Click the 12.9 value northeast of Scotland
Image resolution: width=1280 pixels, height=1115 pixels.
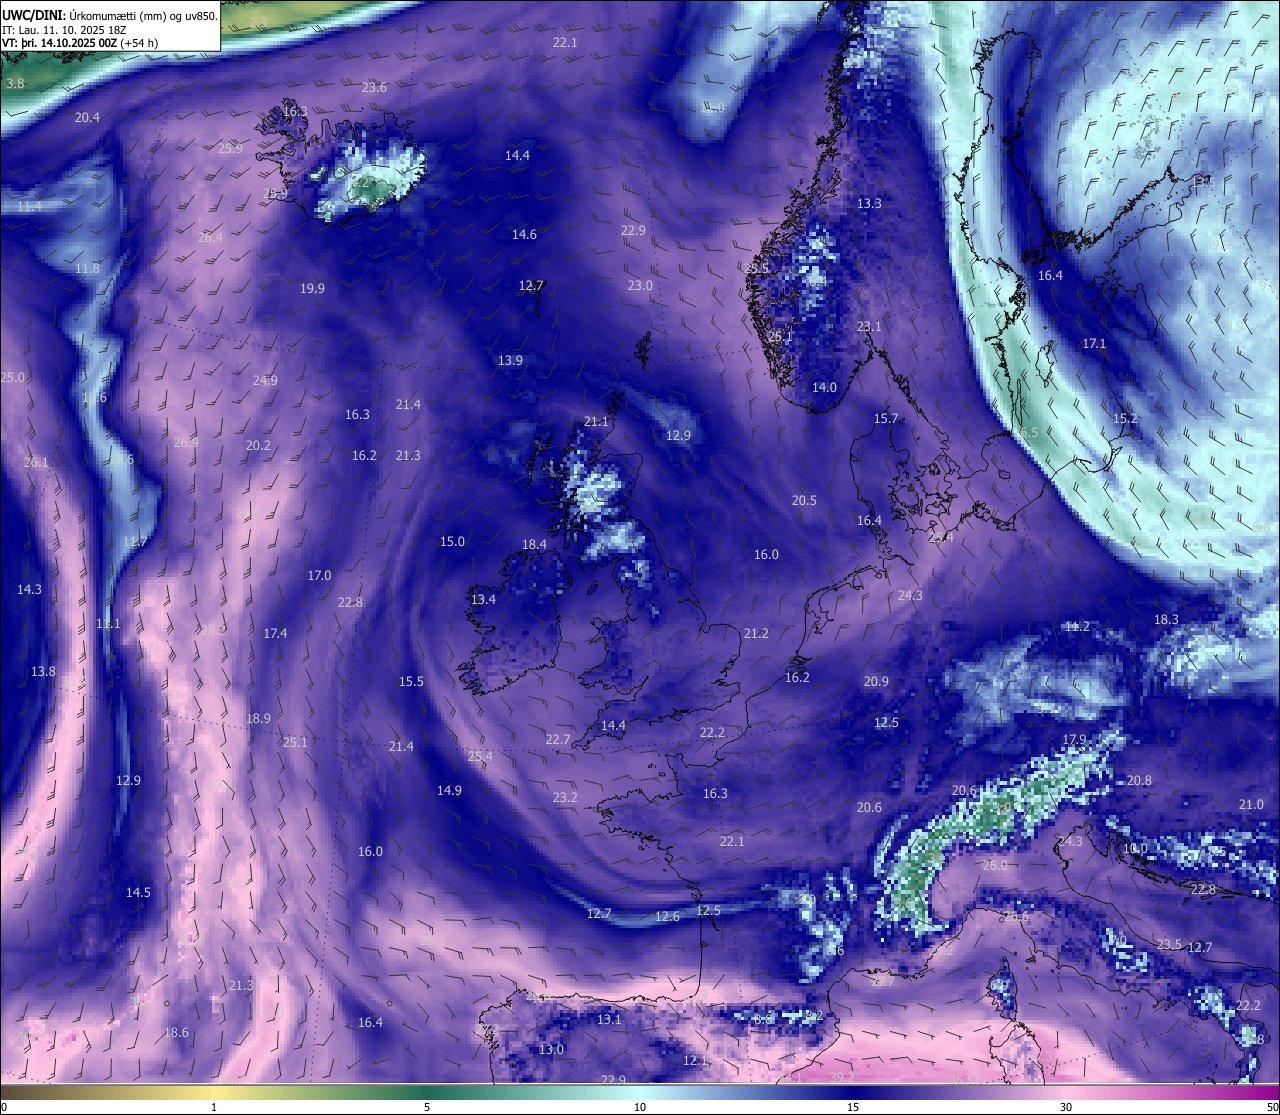[x=678, y=436]
